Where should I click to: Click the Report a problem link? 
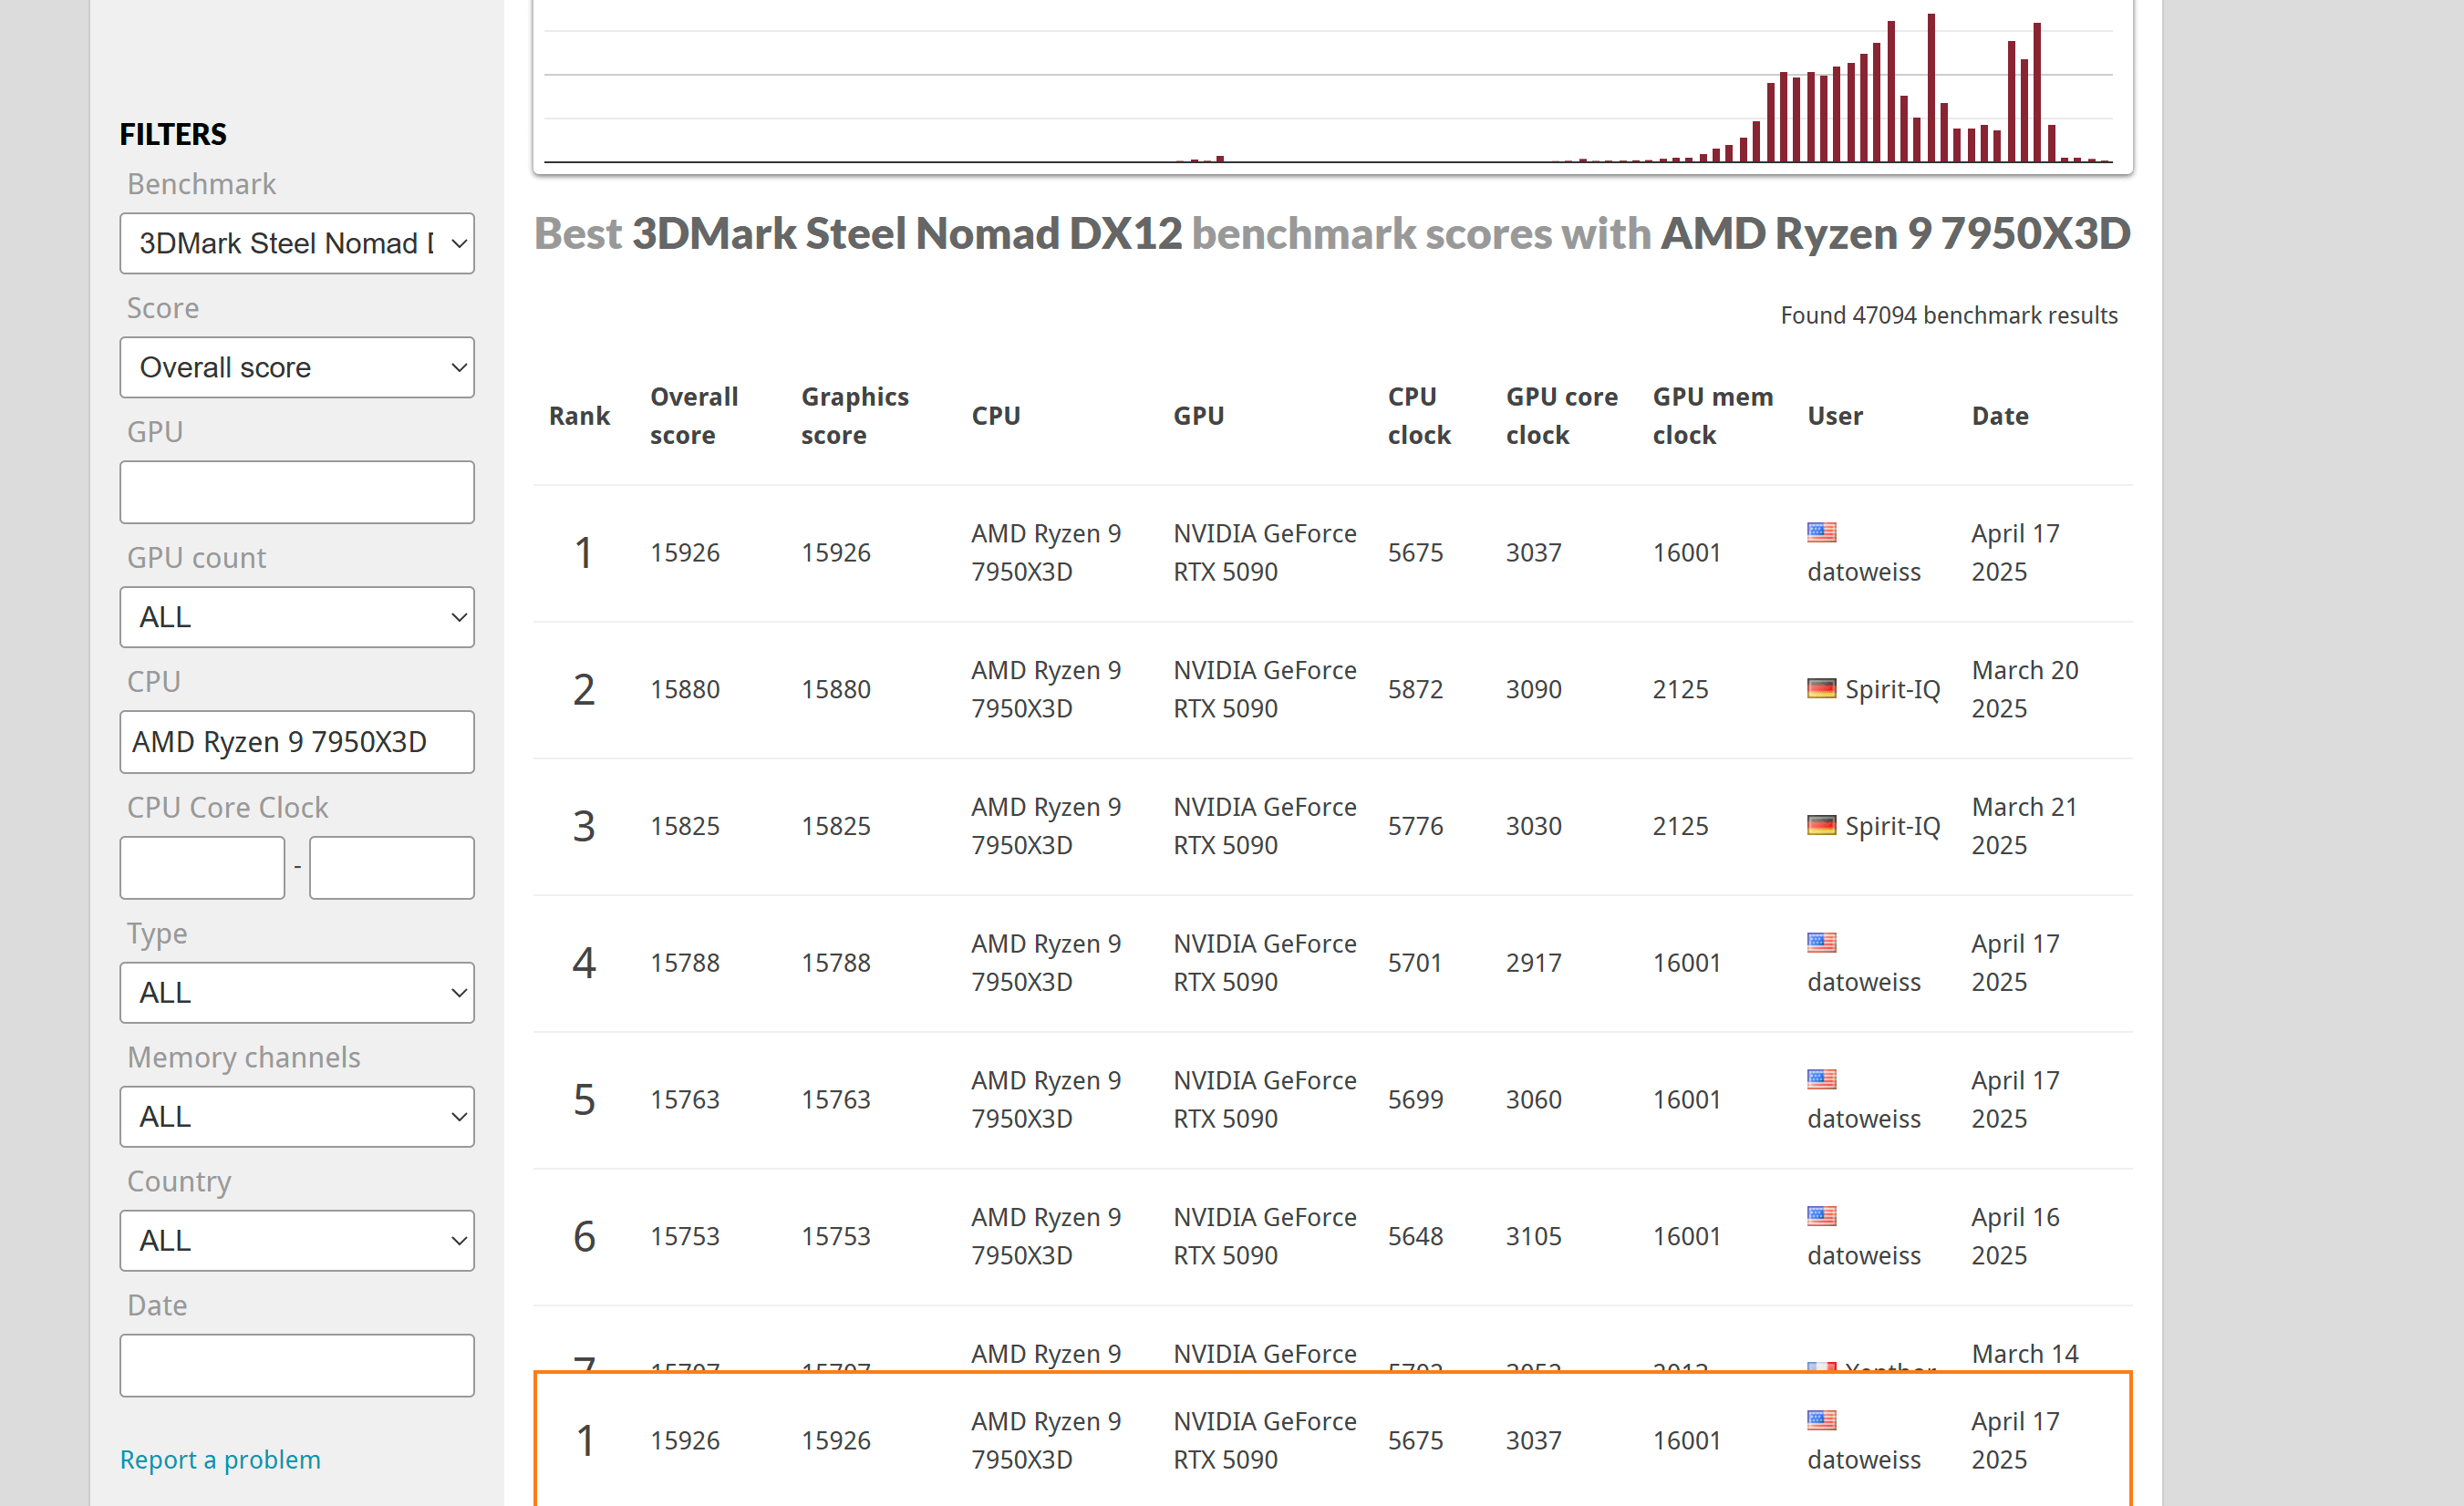tap(220, 1460)
